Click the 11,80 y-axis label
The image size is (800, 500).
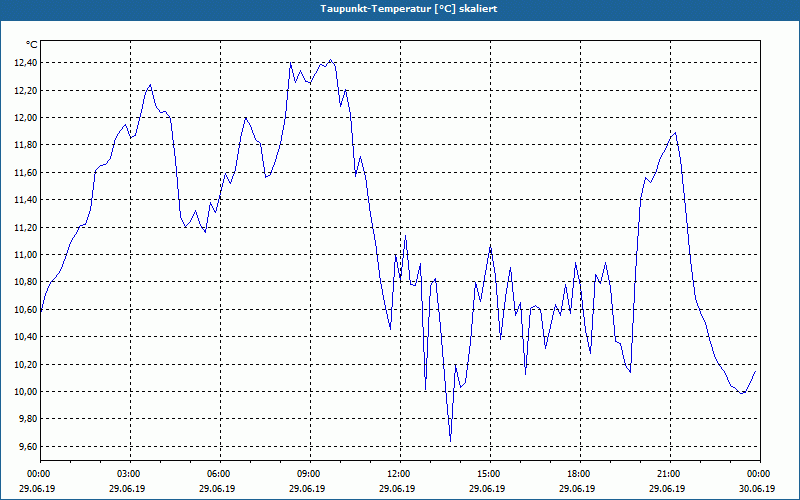[26, 145]
